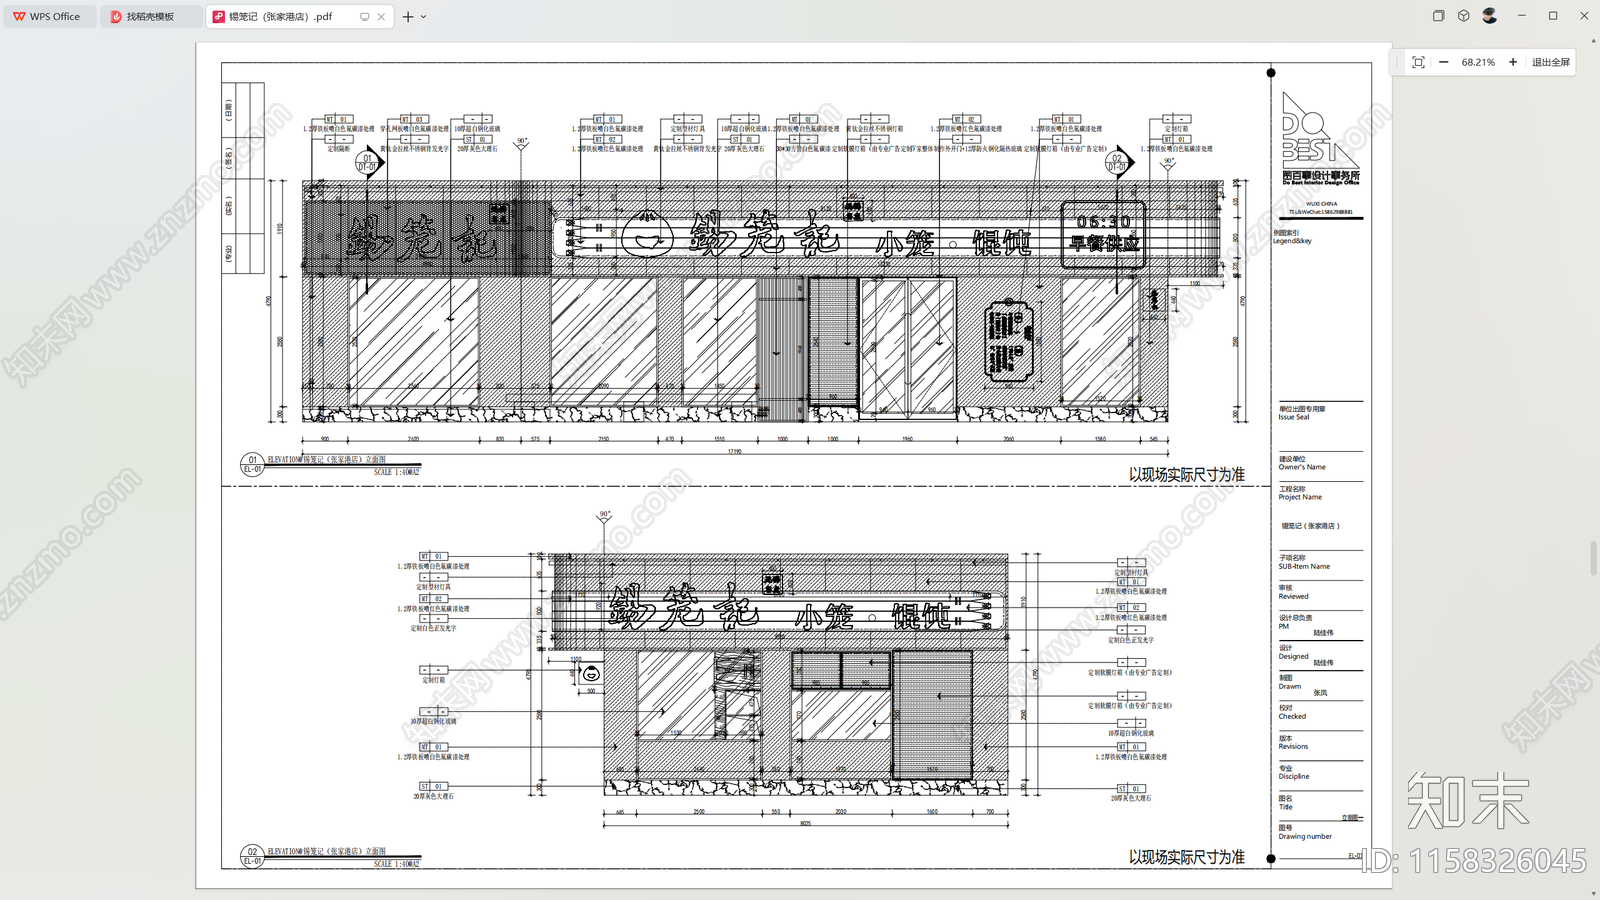The image size is (1600, 900).
Task: Minimize the WPS window
Action: pyautogui.click(x=1521, y=16)
